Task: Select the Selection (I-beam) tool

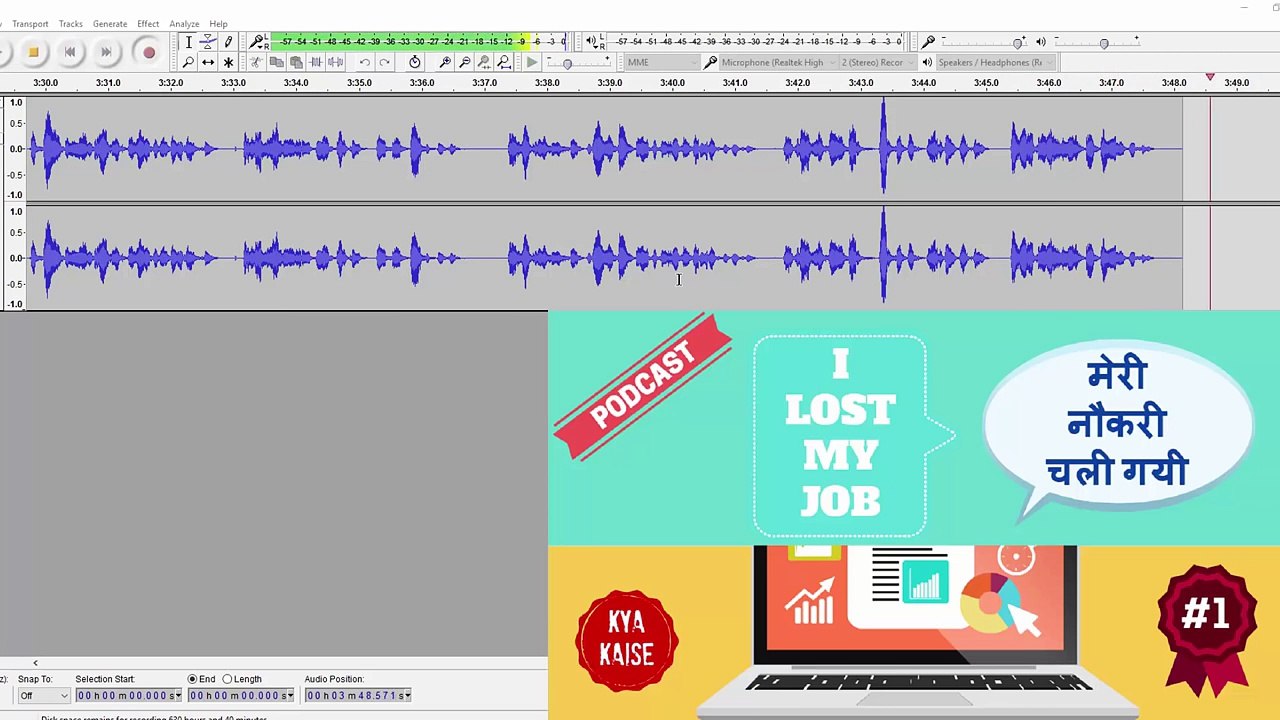Action: click(x=188, y=42)
